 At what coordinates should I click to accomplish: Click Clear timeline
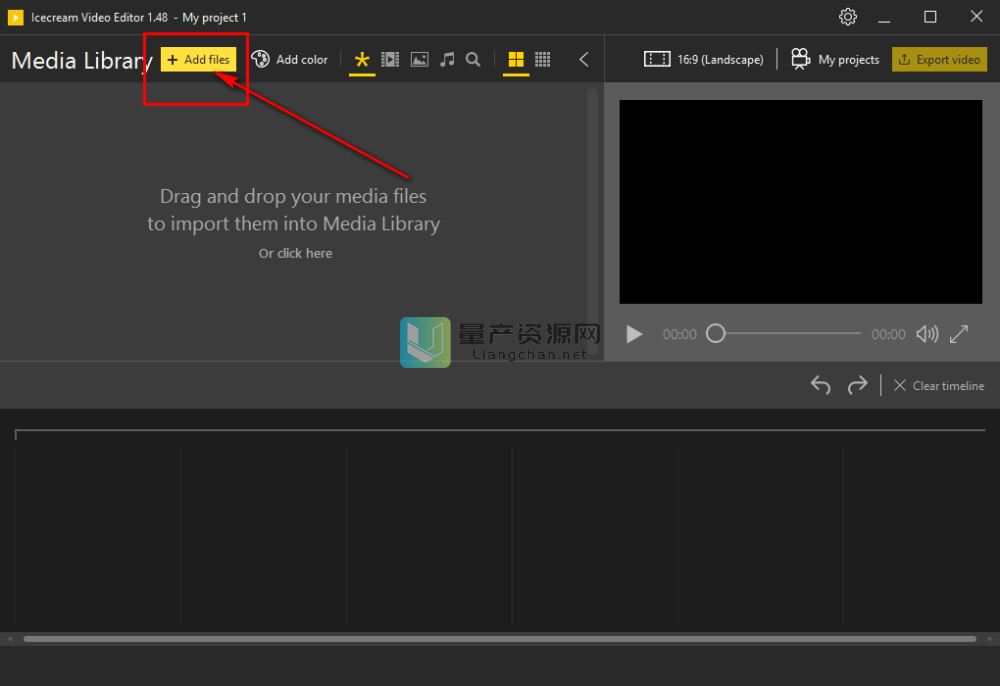(939, 386)
